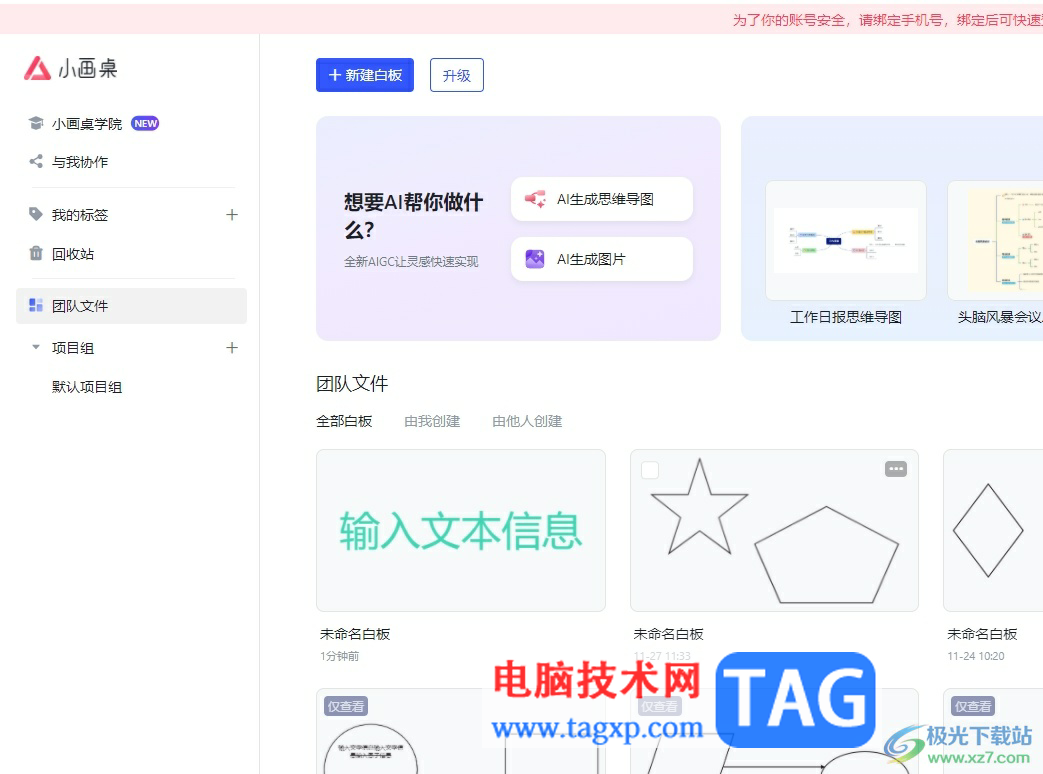Click the 升级 button

click(456, 75)
